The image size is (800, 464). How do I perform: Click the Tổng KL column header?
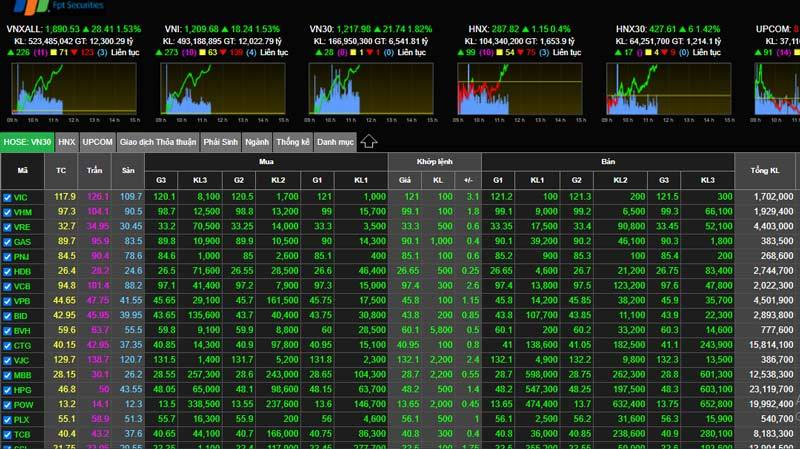765,170
